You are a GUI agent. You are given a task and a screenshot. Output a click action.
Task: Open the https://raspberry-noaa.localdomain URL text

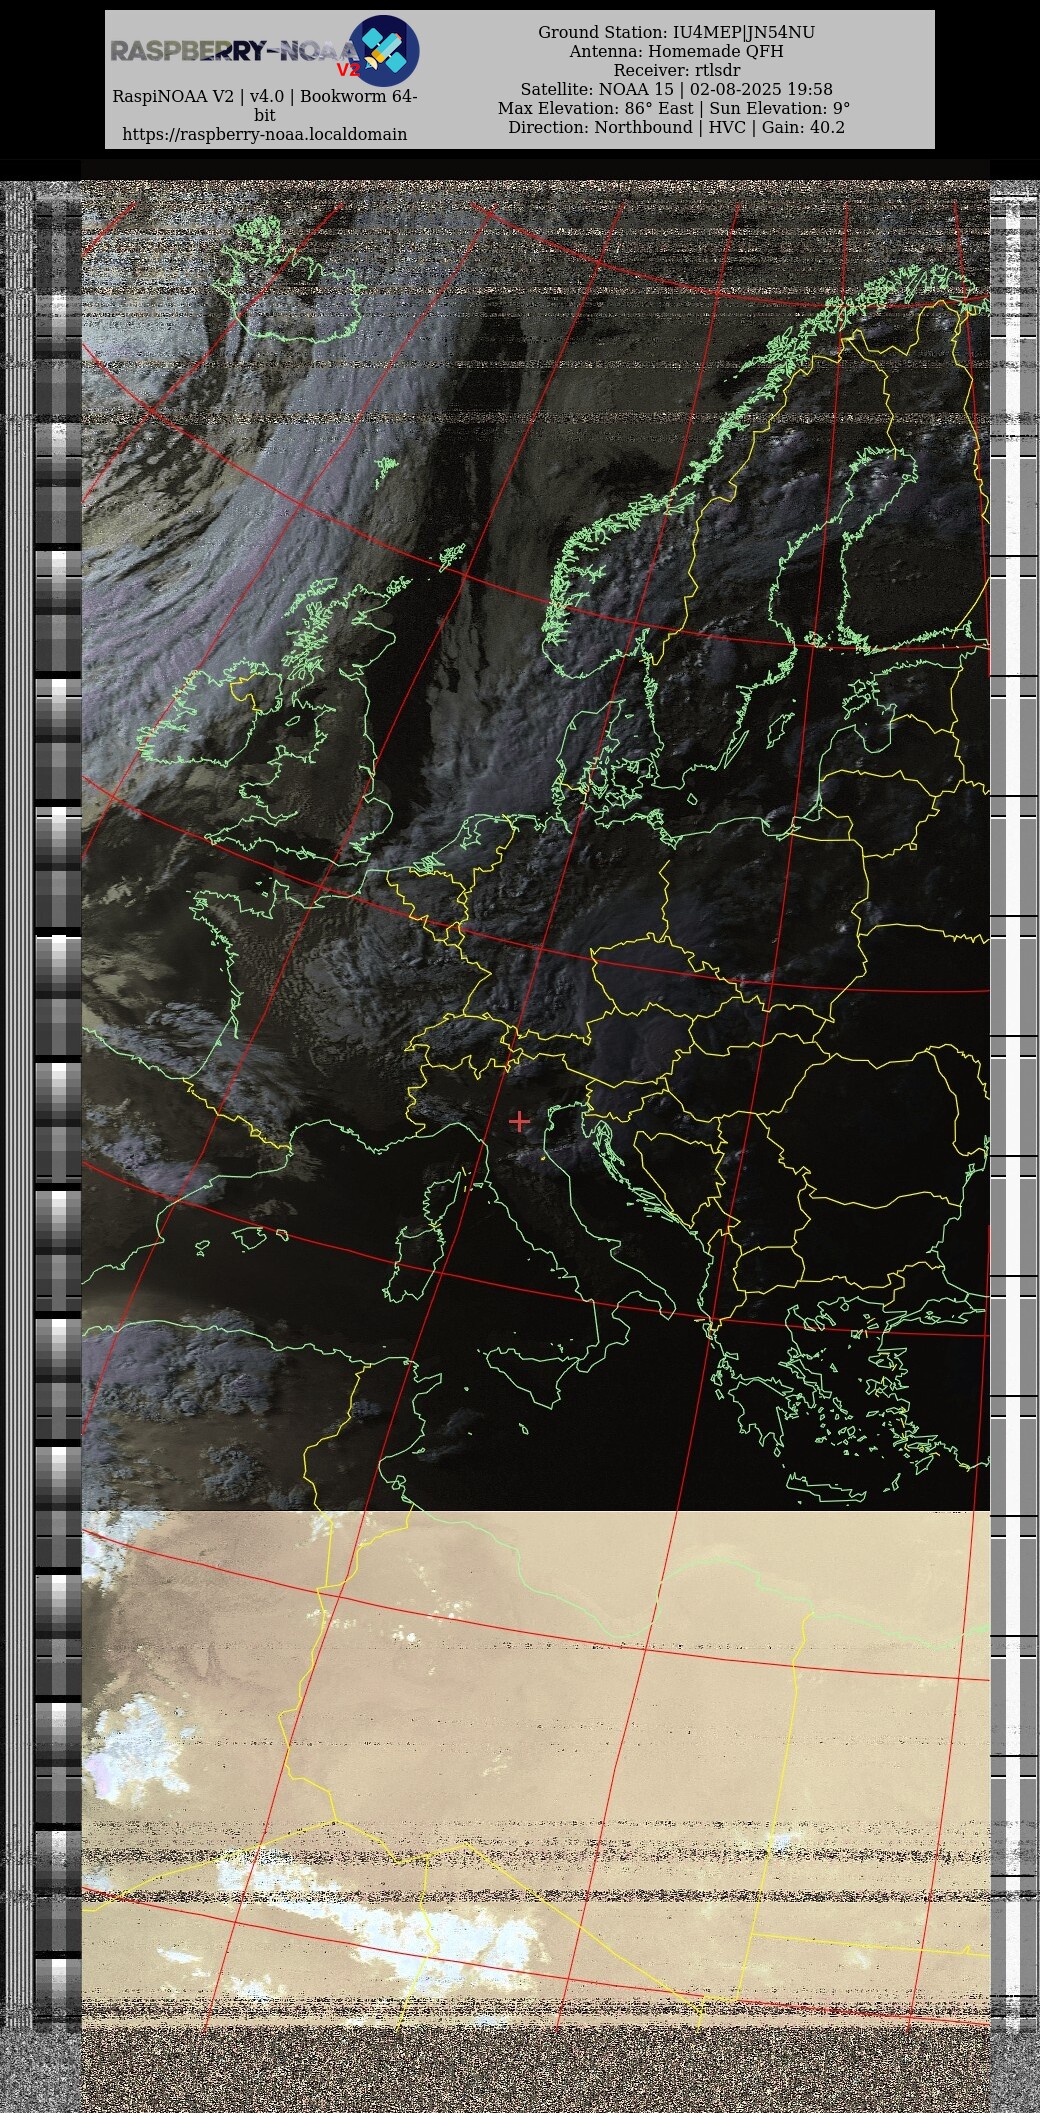265,134
